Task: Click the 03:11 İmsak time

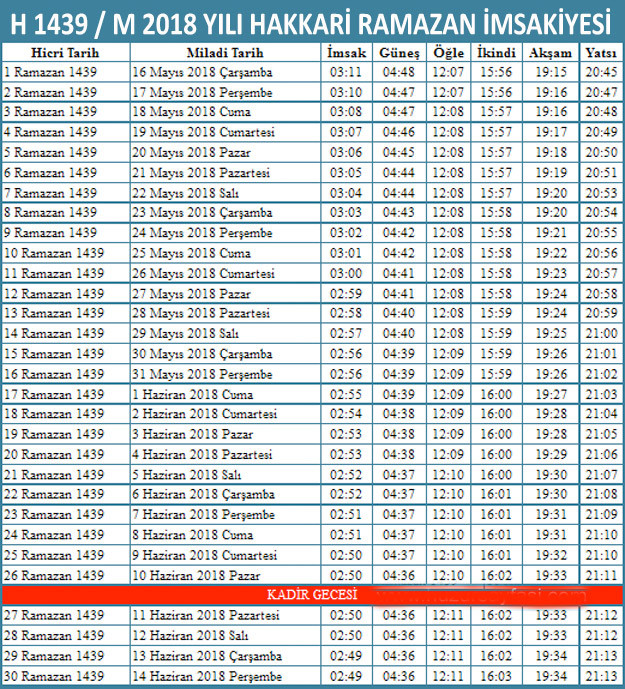Action: (346, 72)
